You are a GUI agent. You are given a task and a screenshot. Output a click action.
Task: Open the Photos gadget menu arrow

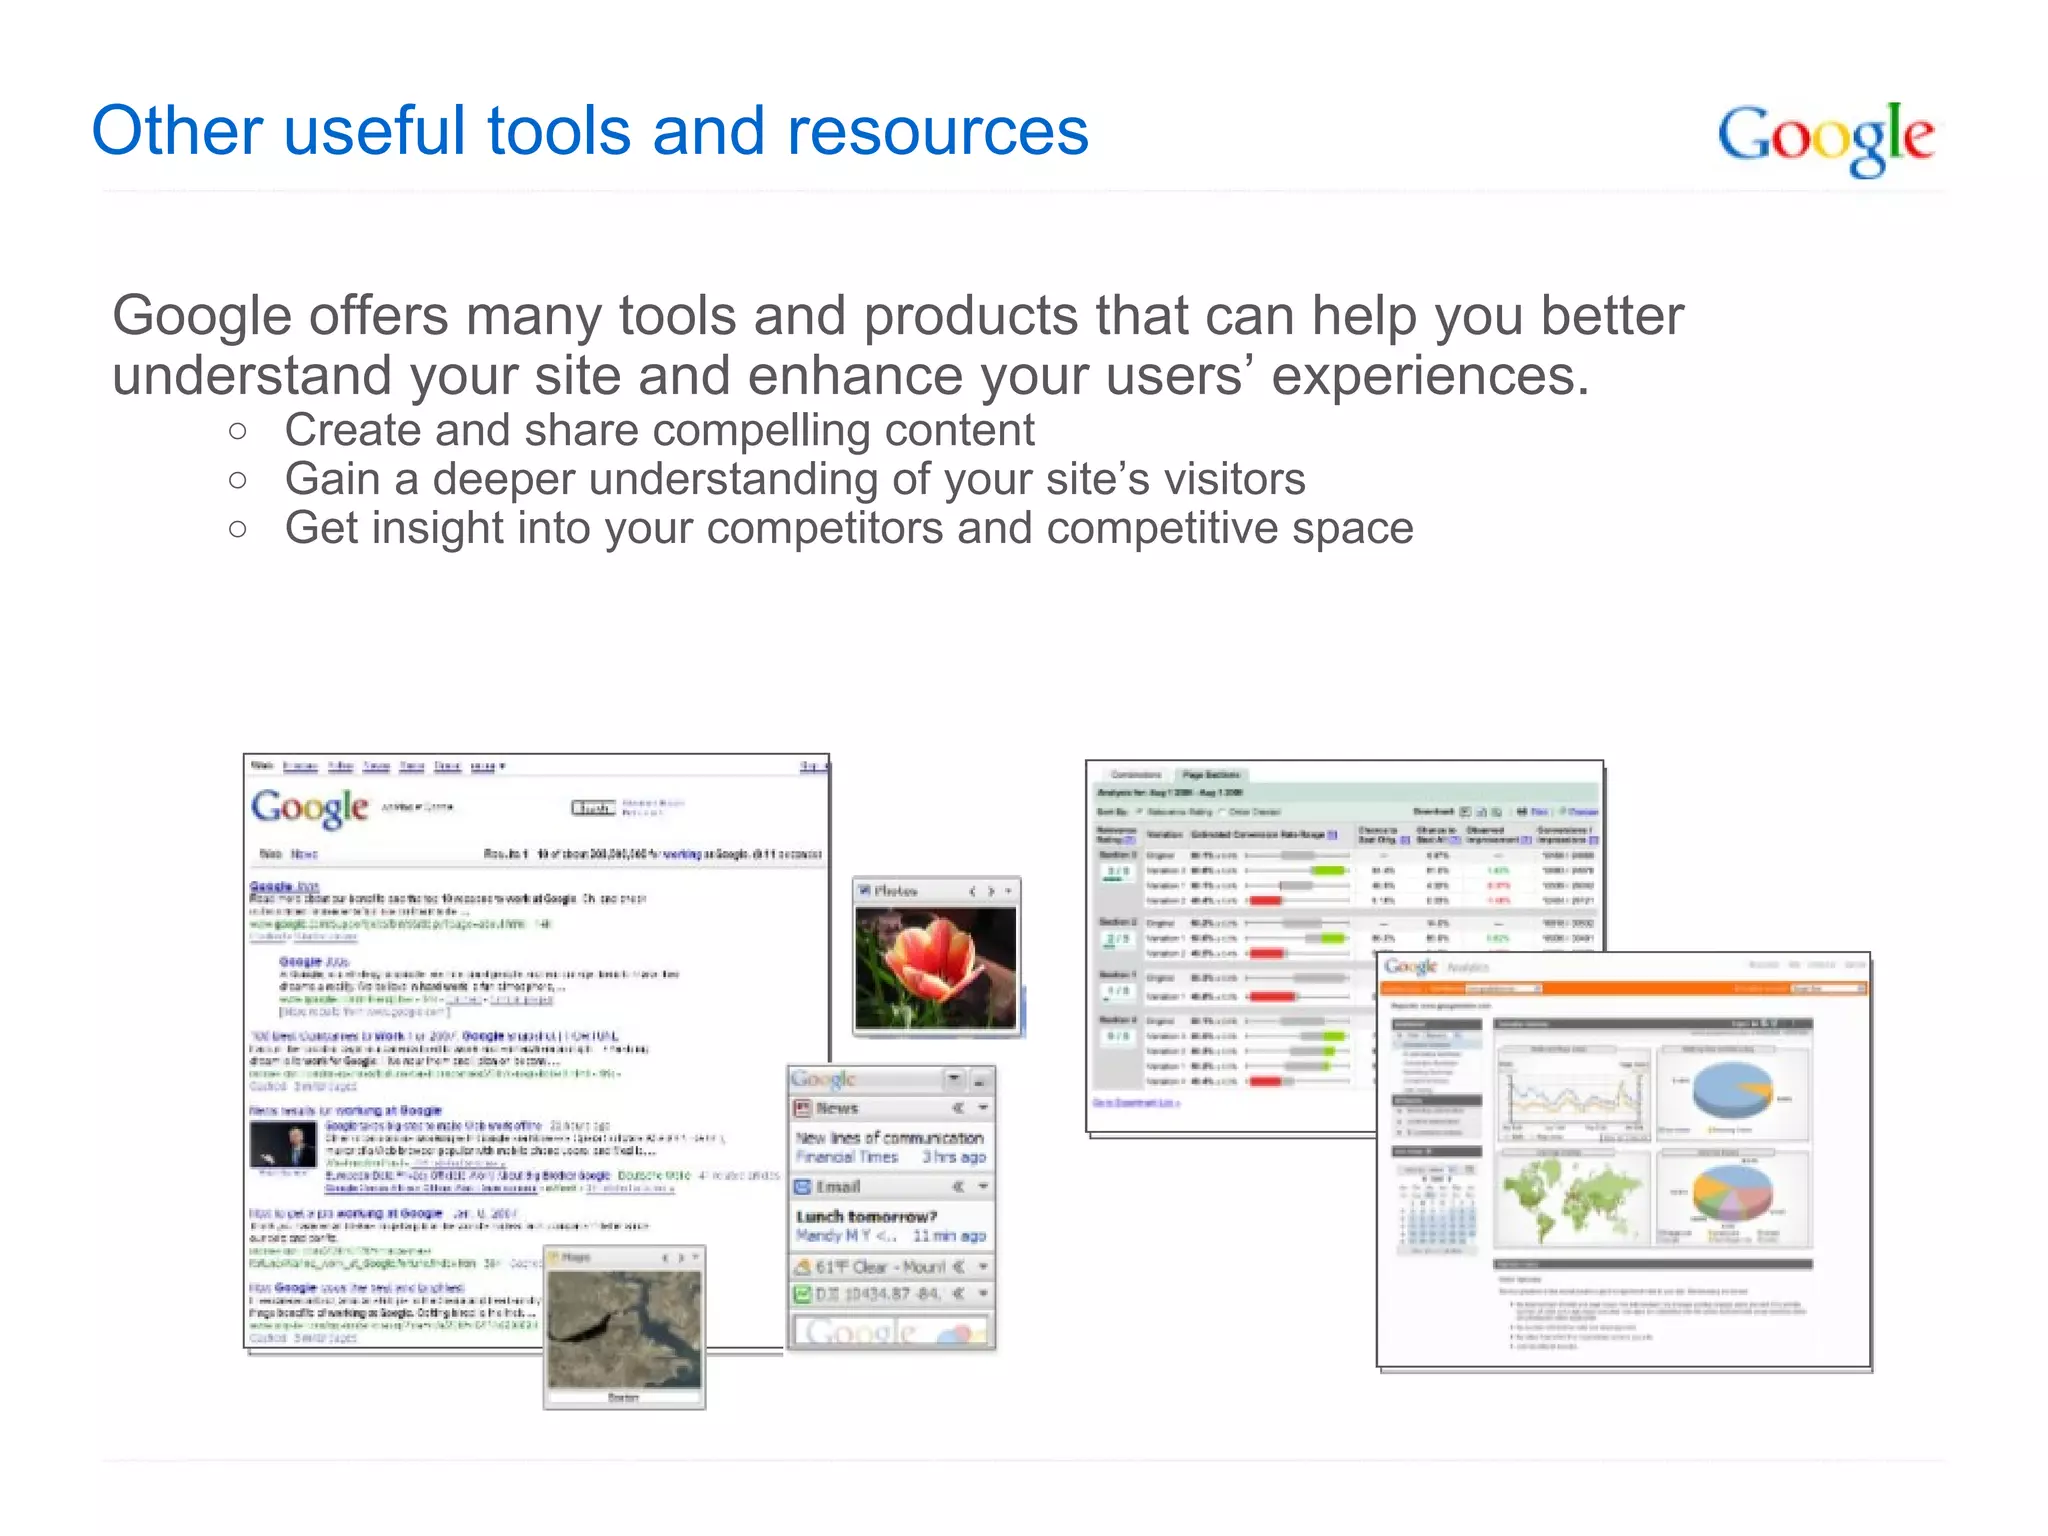click(x=1008, y=891)
